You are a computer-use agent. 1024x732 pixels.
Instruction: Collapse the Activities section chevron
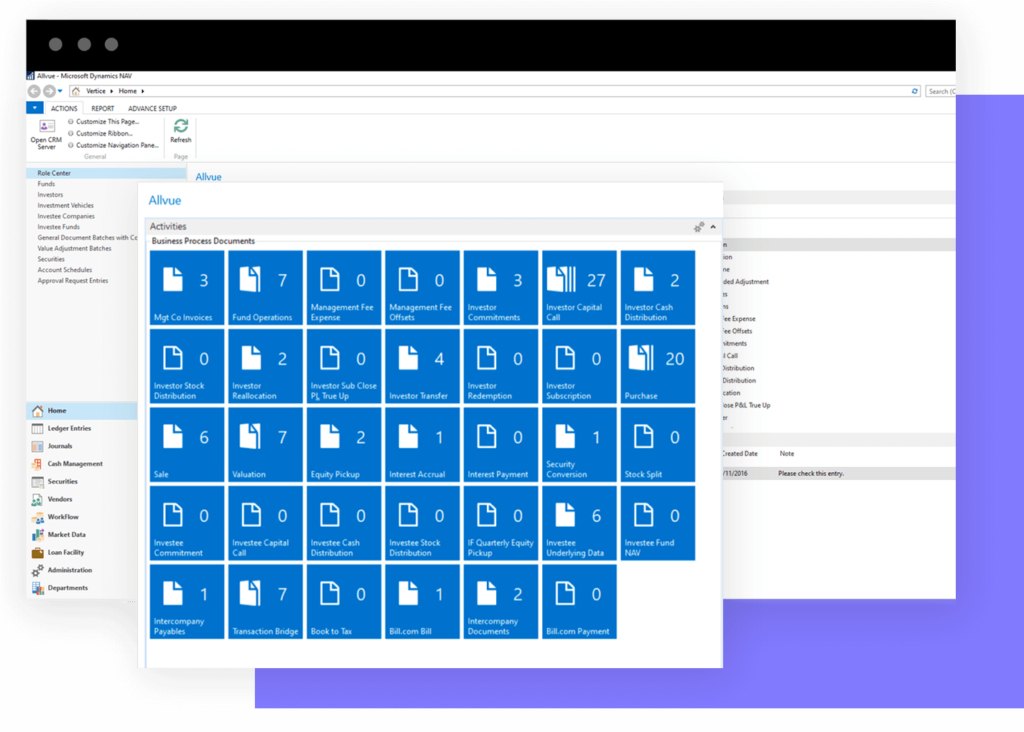(713, 227)
